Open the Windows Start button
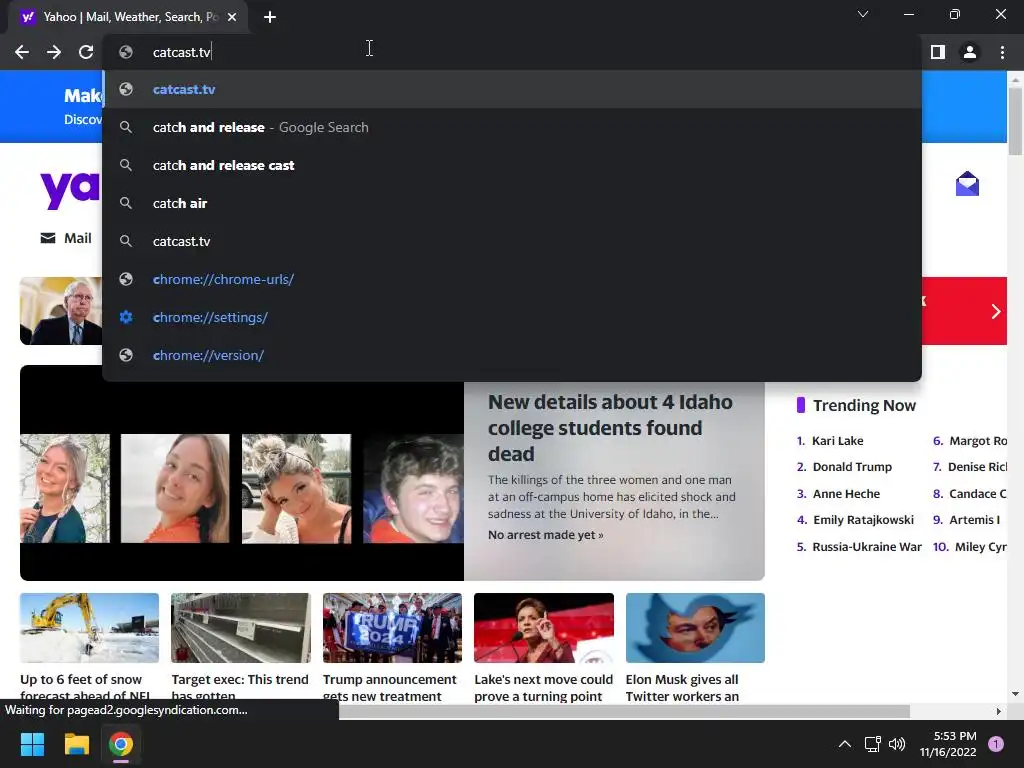The image size is (1024, 768). [x=32, y=744]
